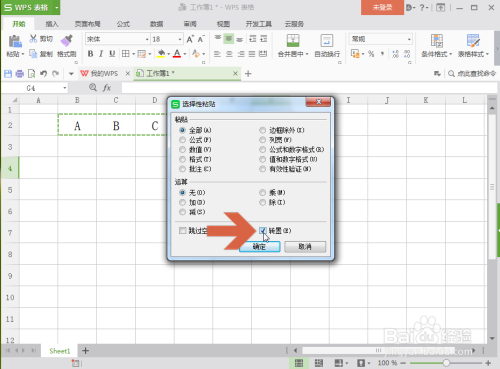Open the WPS 表格 application menu arrow

pos(57,7)
